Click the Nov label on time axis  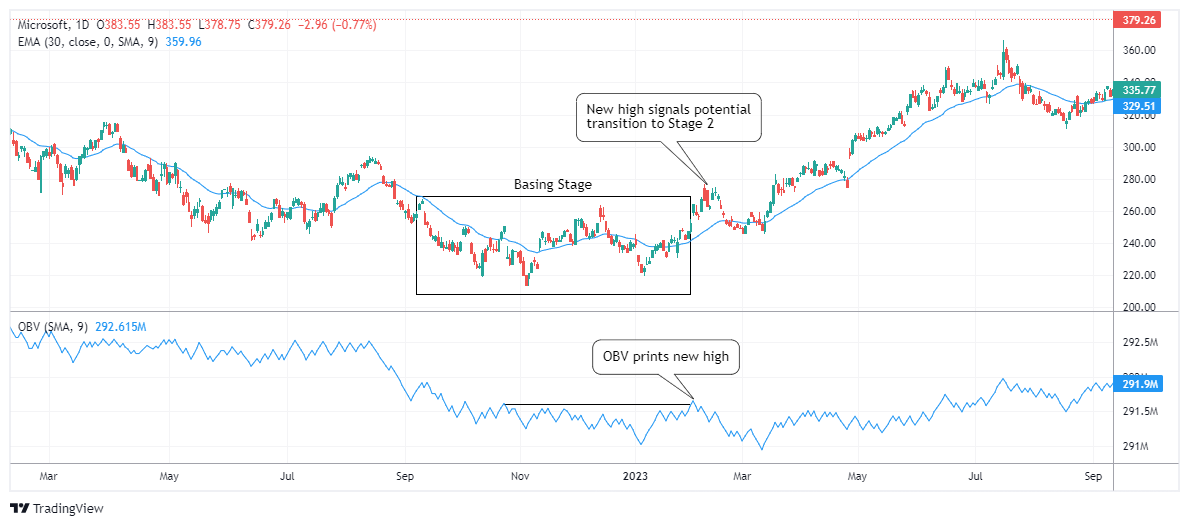[520, 477]
